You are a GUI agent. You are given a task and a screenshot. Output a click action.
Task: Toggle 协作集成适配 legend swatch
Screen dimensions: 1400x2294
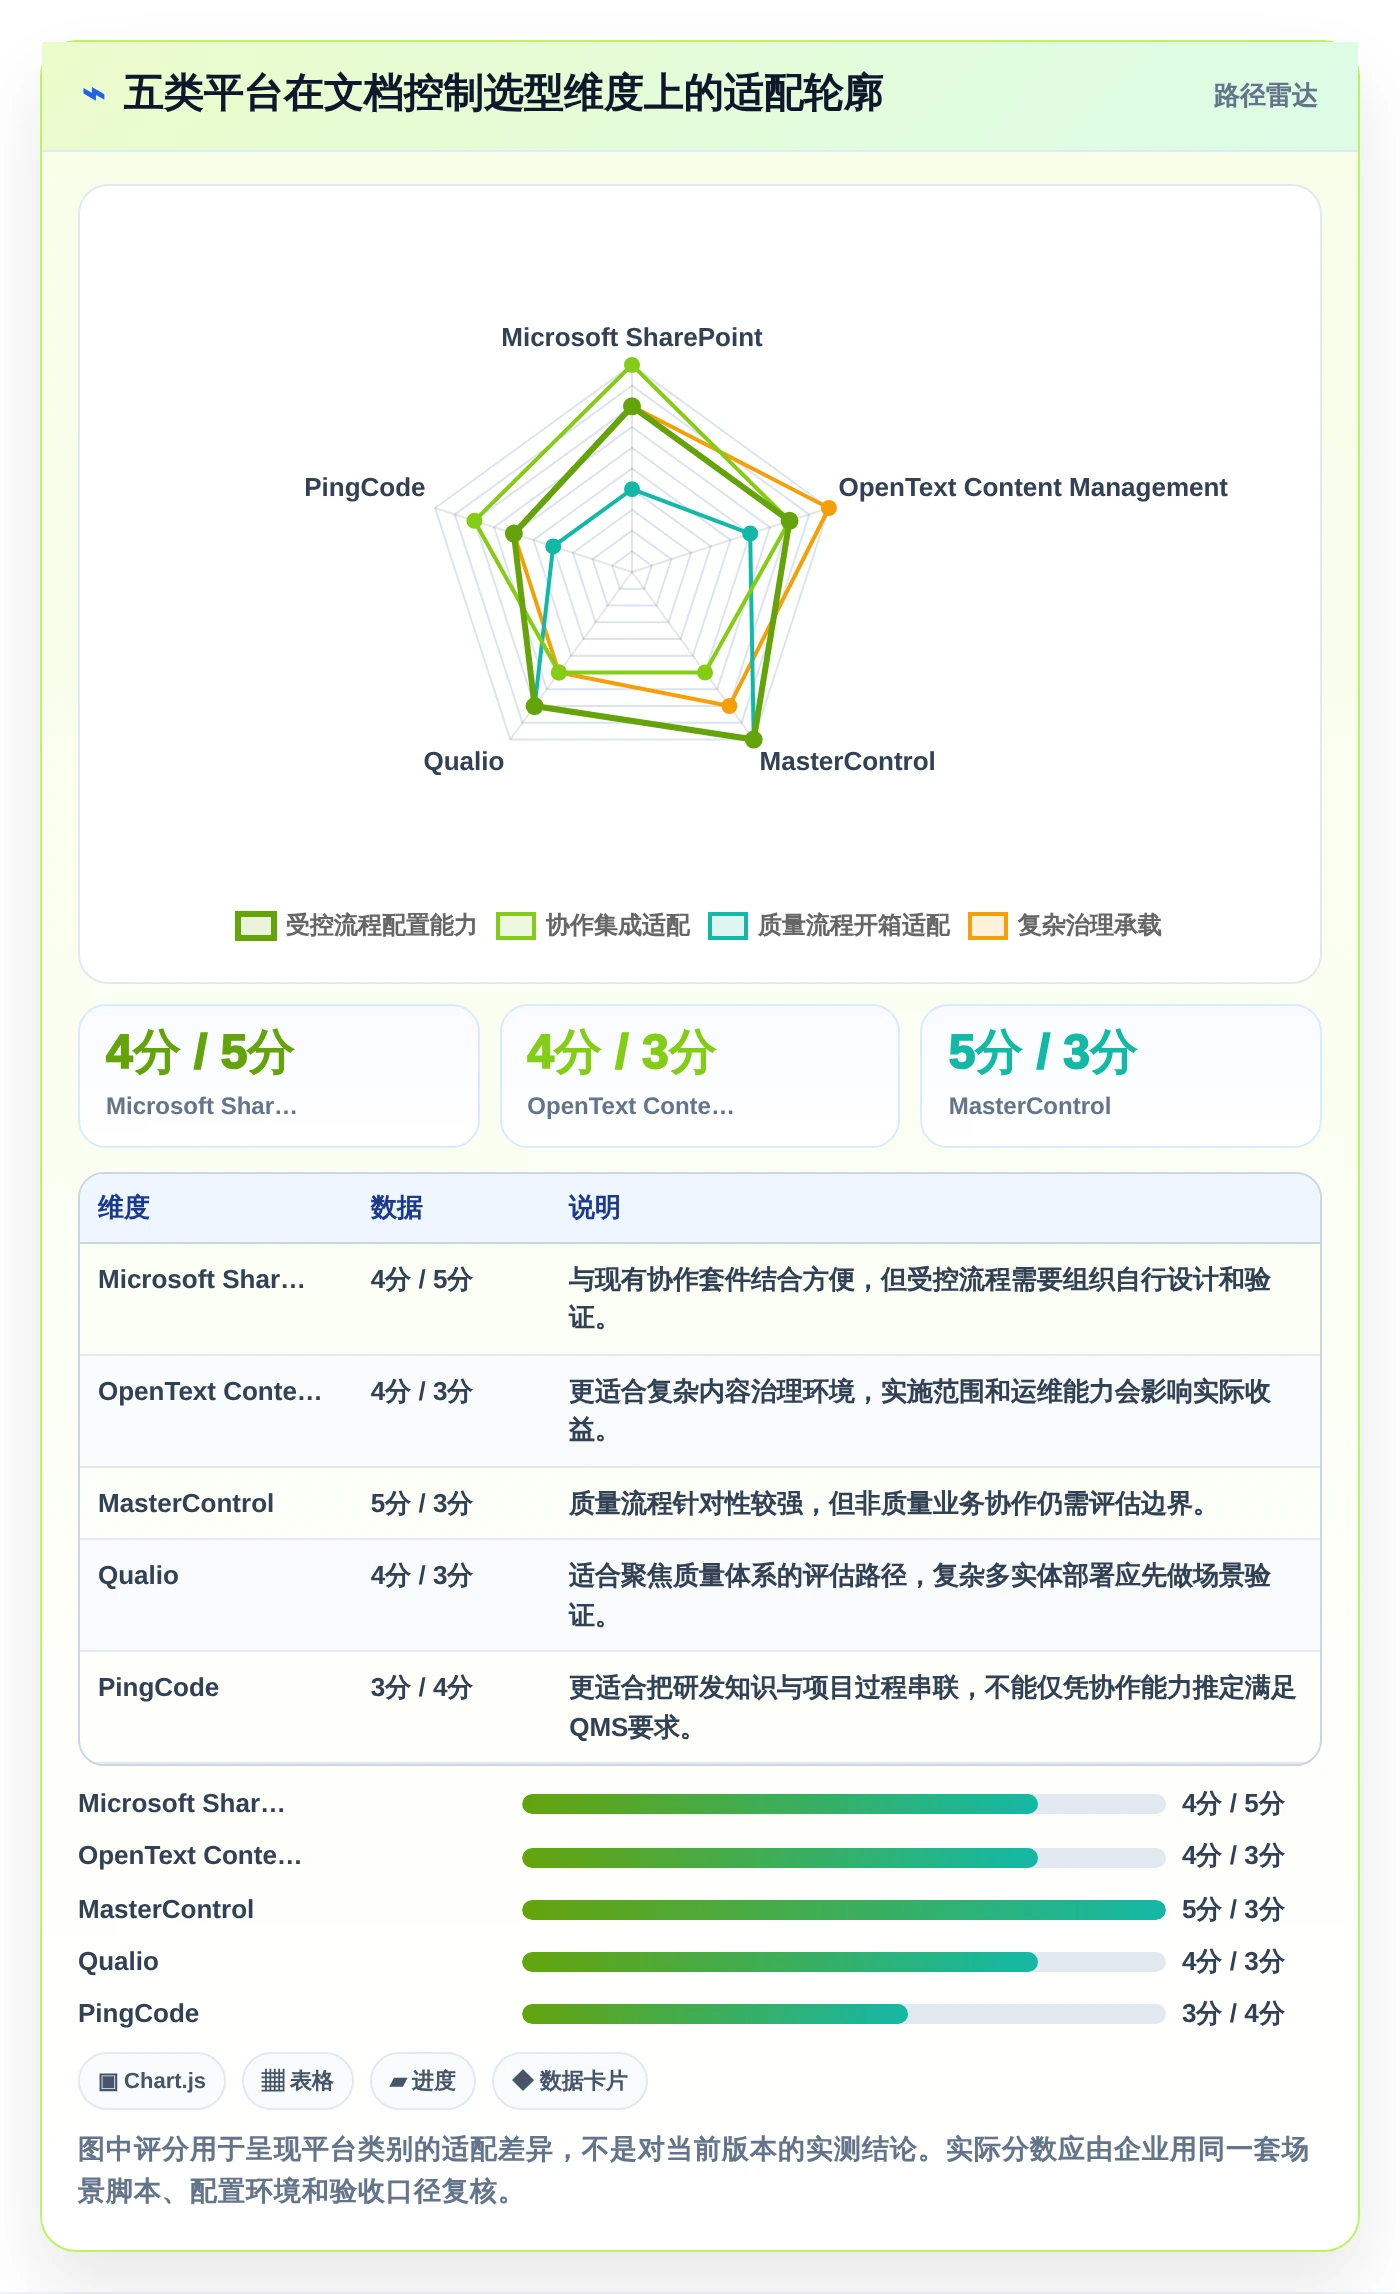516,926
